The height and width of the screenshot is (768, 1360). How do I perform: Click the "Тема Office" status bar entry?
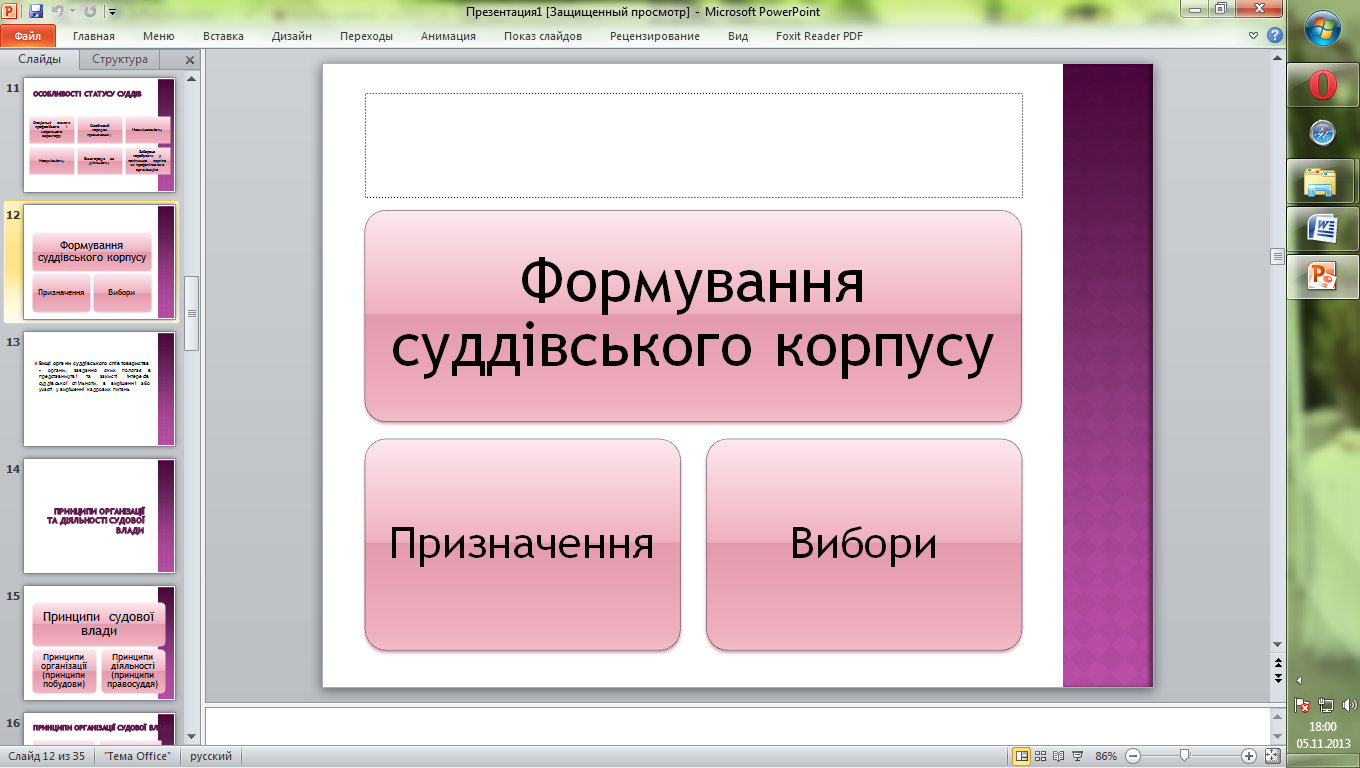tap(138, 756)
